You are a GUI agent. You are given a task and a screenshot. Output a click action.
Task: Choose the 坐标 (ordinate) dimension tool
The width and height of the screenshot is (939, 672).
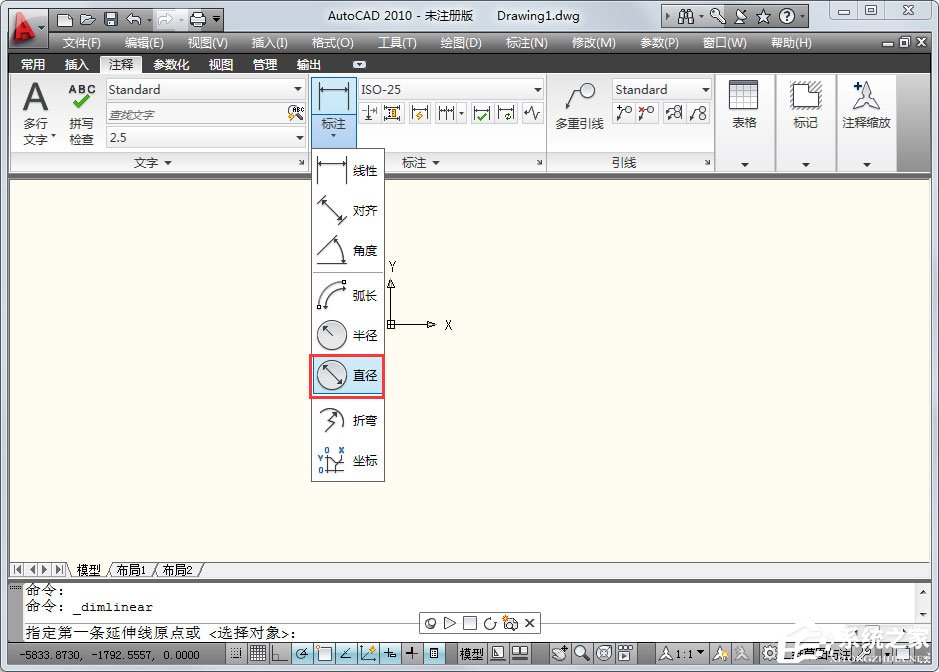(x=347, y=461)
